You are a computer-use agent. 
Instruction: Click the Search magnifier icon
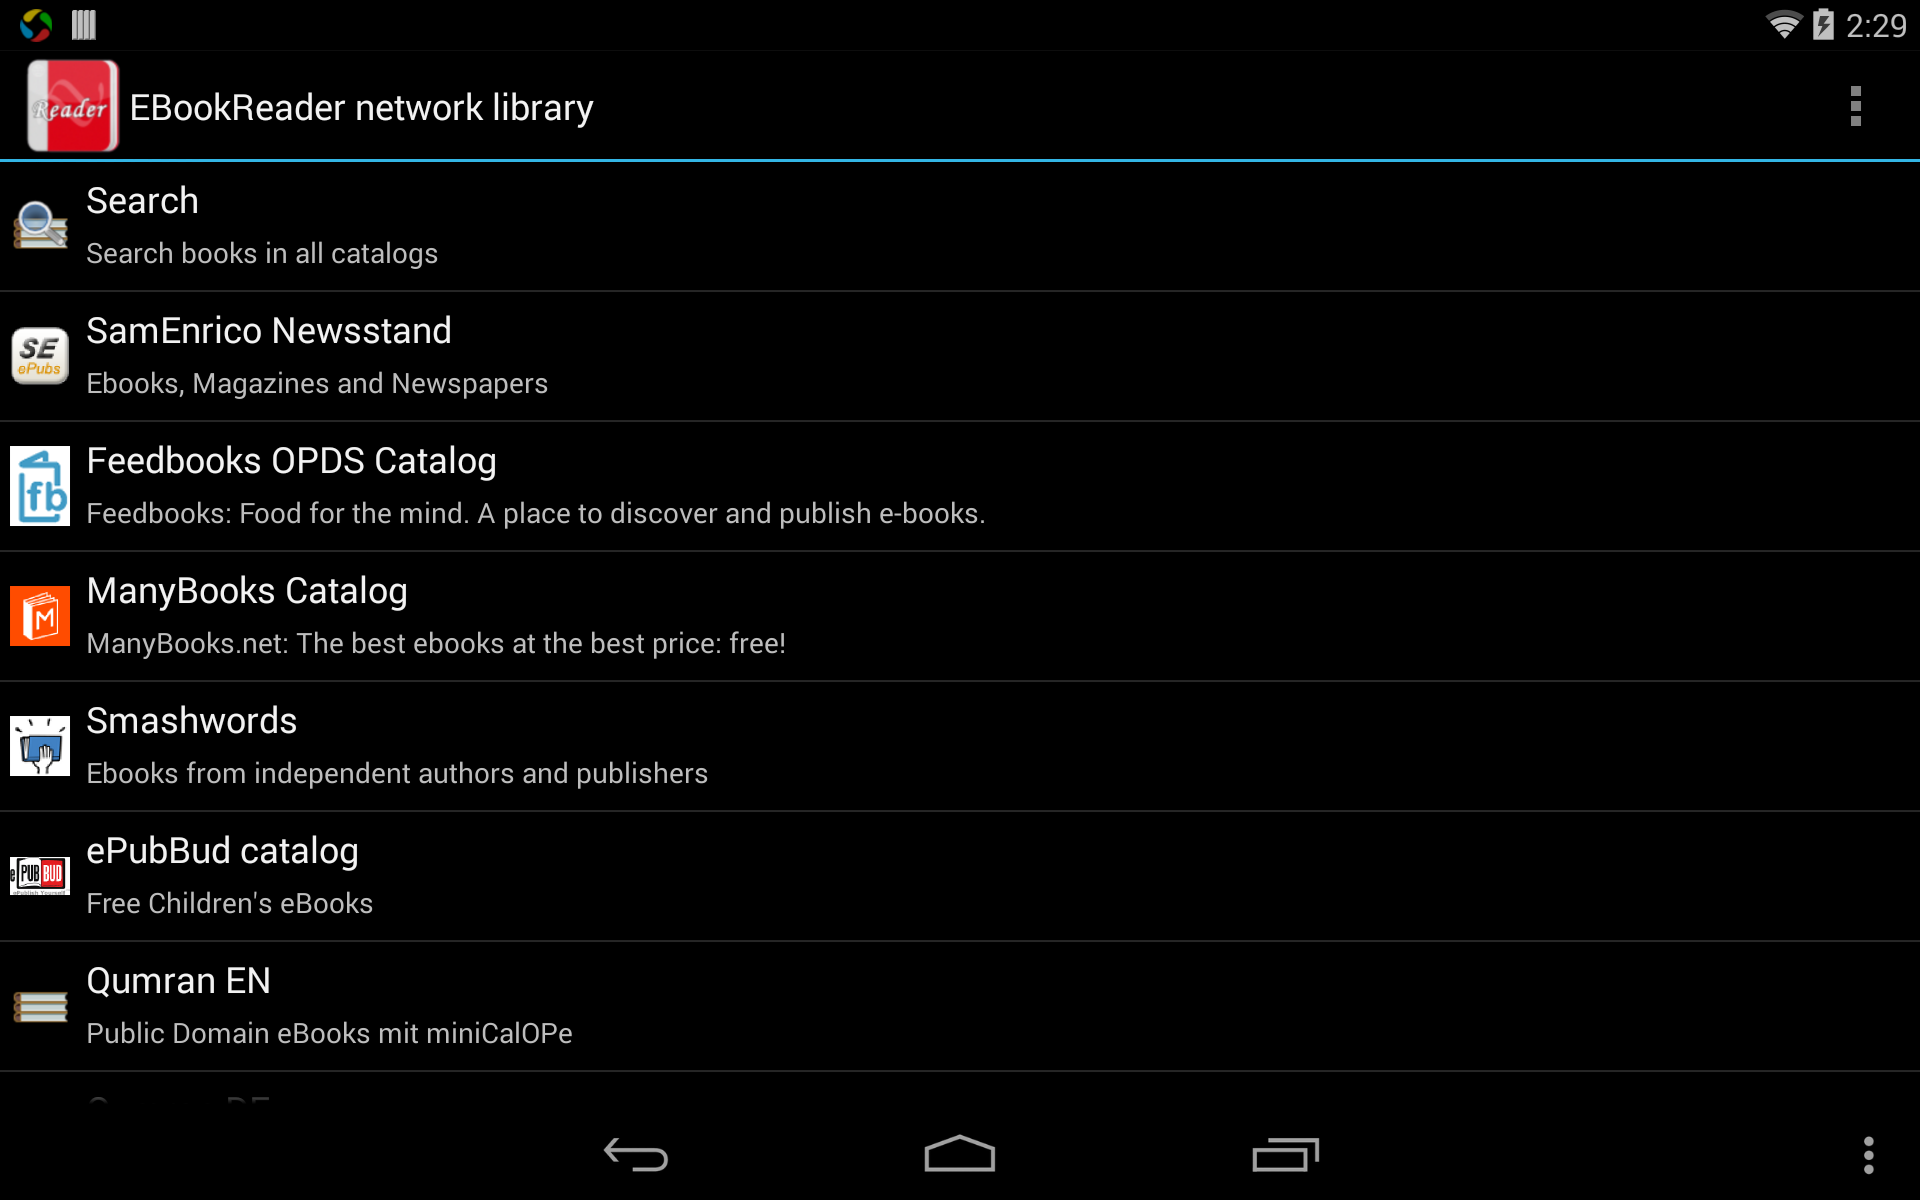click(x=40, y=226)
